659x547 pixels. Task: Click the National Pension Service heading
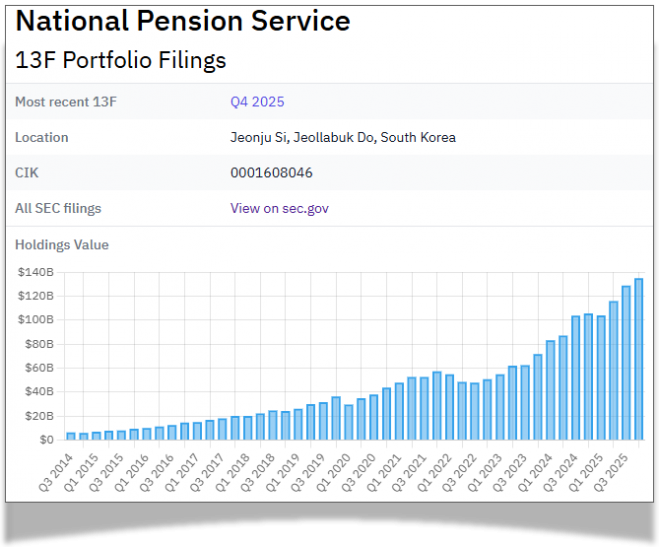[x=183, y=21]
